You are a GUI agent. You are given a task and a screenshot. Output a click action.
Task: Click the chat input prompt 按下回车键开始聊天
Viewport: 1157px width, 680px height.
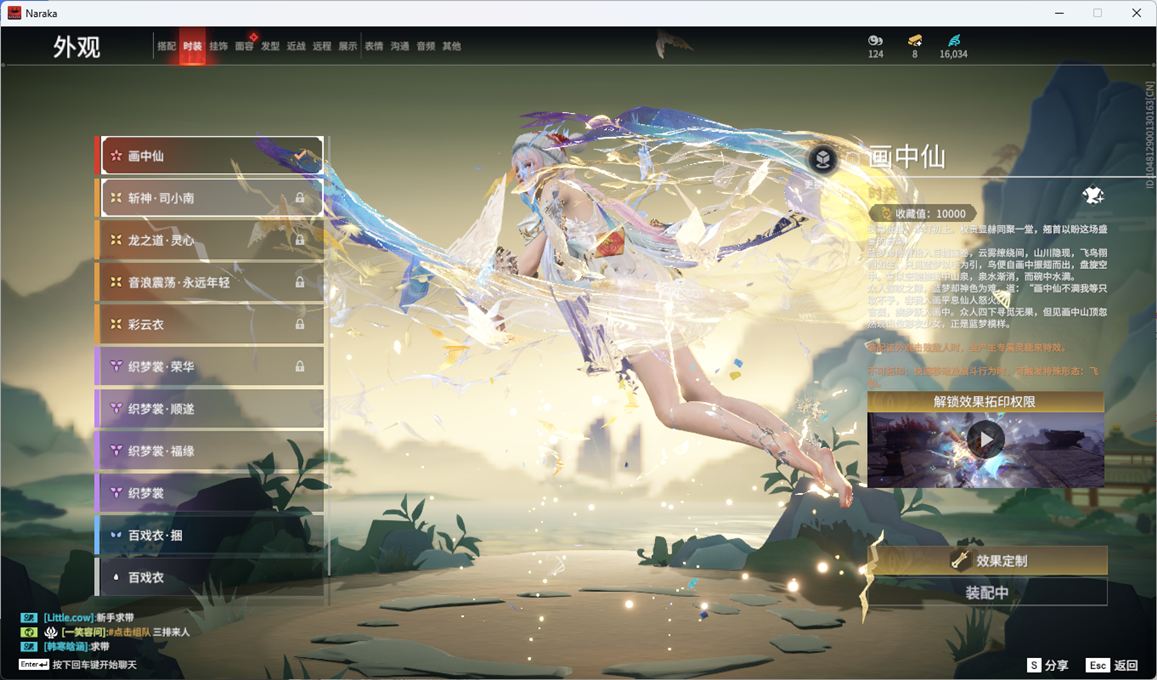[x=94, y=665]
